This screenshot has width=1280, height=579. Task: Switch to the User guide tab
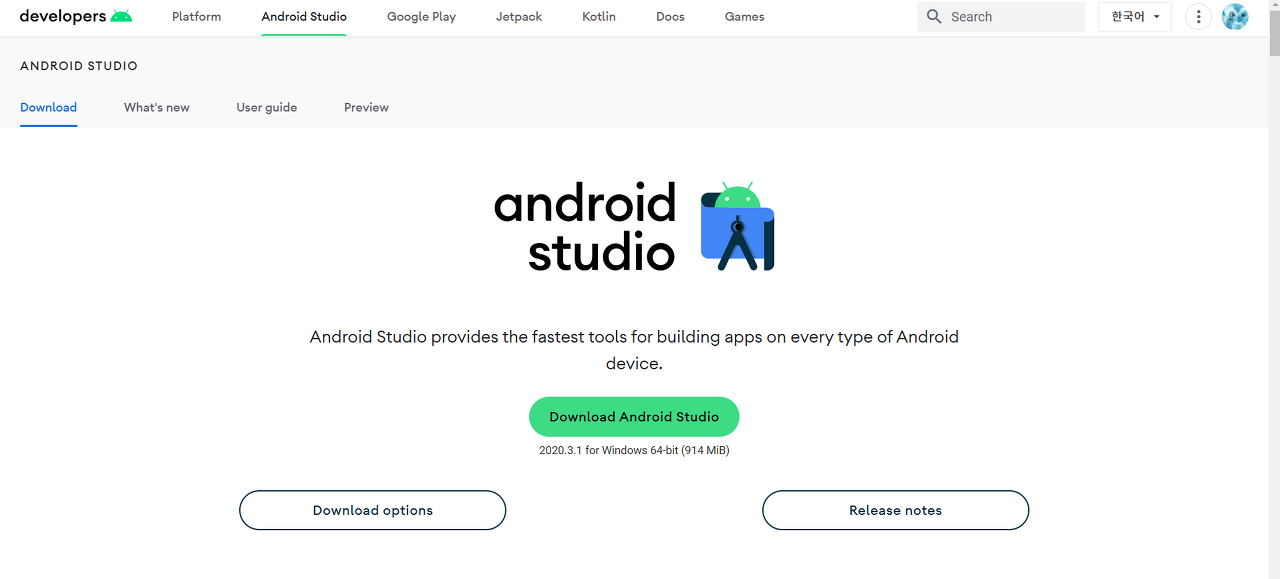tap(267, 107)
